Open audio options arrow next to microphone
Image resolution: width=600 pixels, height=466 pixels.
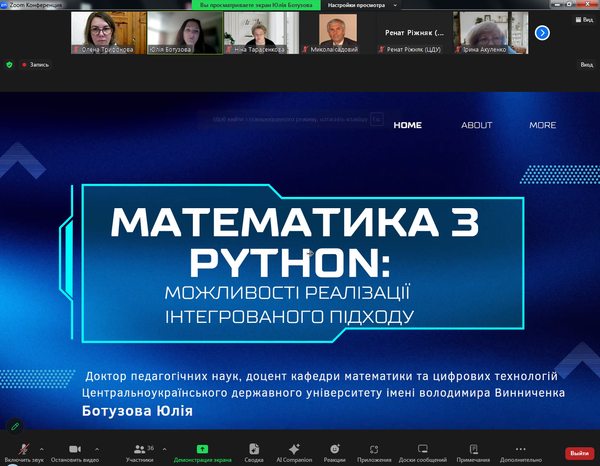[x=41, y=449]
